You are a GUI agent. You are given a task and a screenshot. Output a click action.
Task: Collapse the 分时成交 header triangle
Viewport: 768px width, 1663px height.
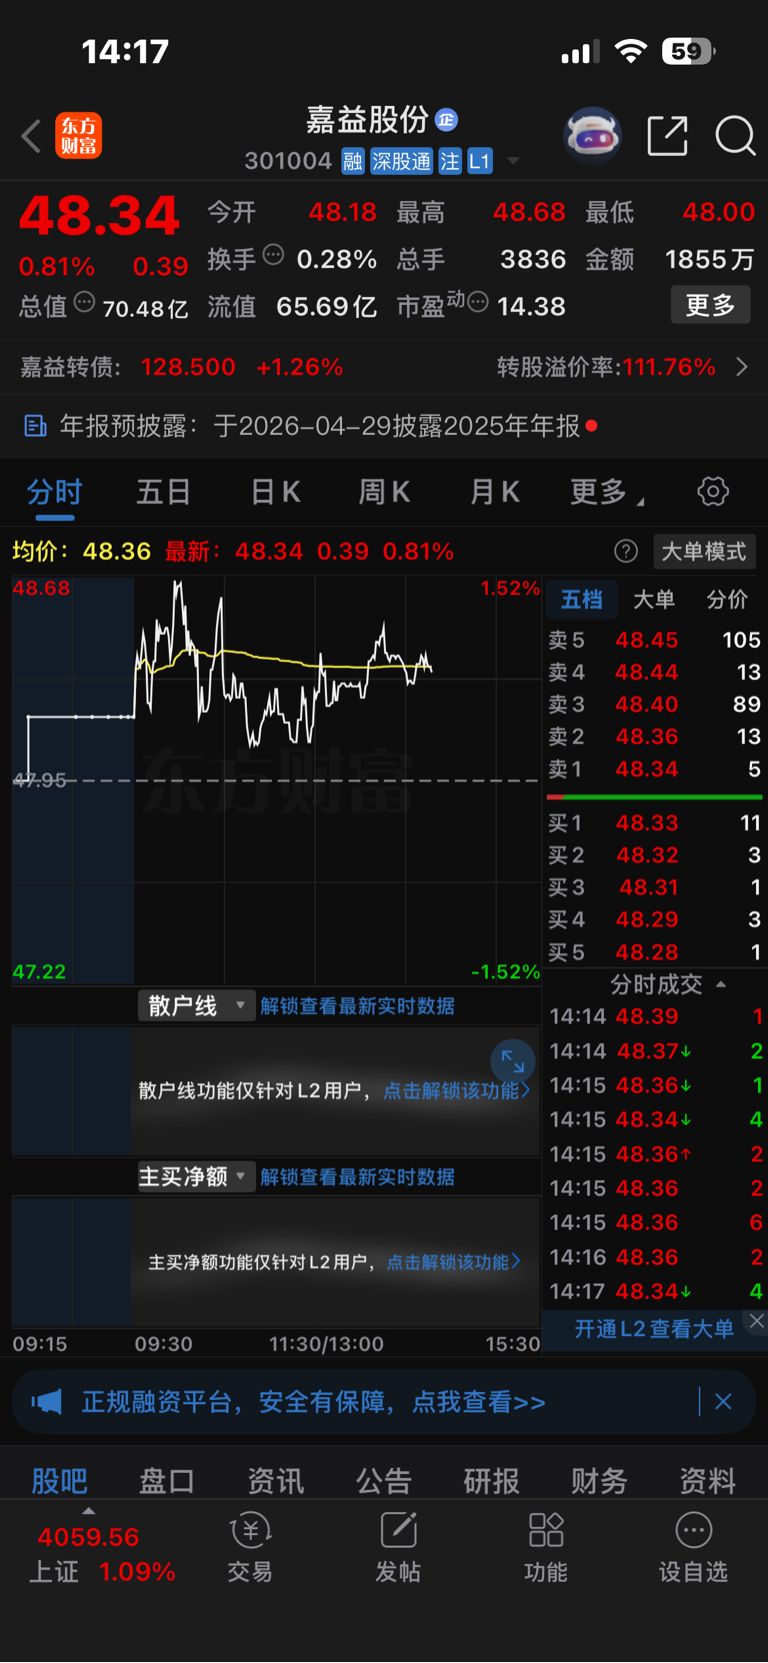pos(721,985)
